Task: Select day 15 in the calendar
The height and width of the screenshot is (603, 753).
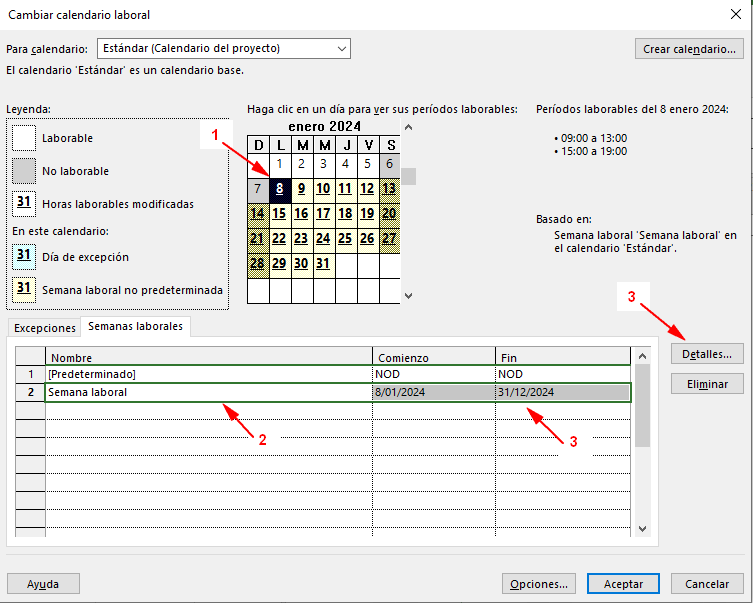Action: point(279,213)
